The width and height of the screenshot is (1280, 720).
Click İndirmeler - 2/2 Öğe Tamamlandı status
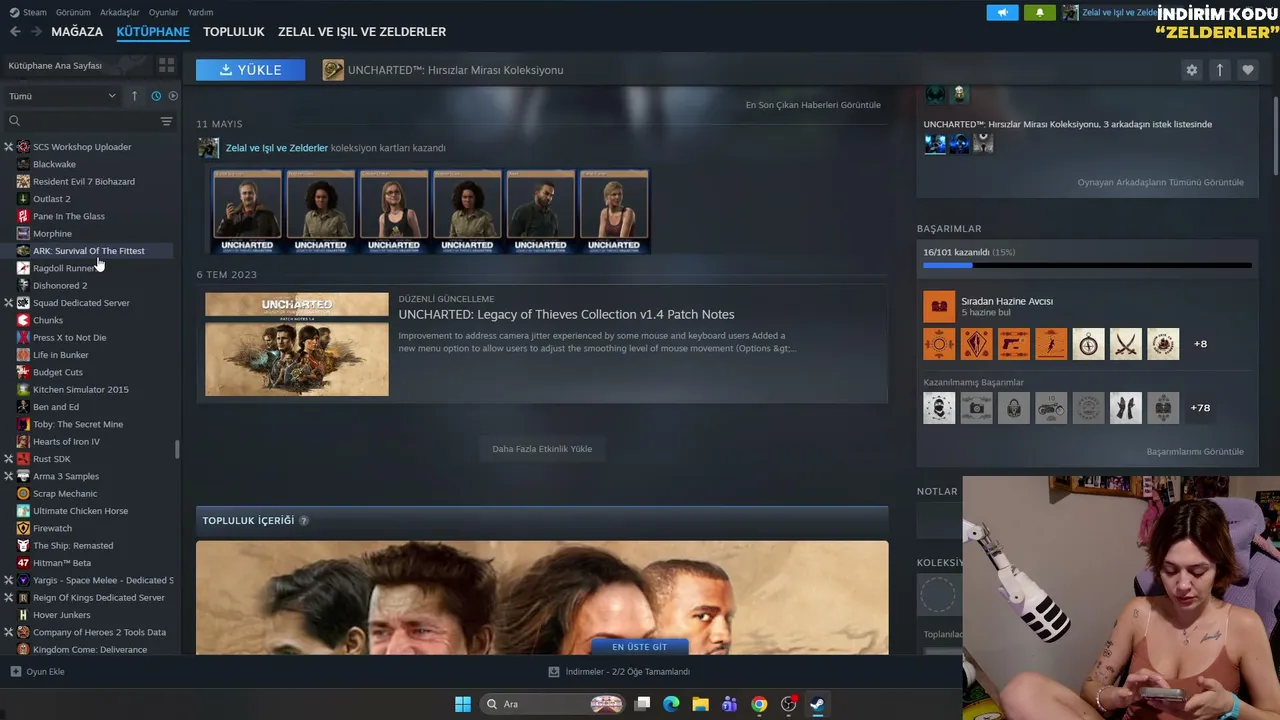click(628, 672)
